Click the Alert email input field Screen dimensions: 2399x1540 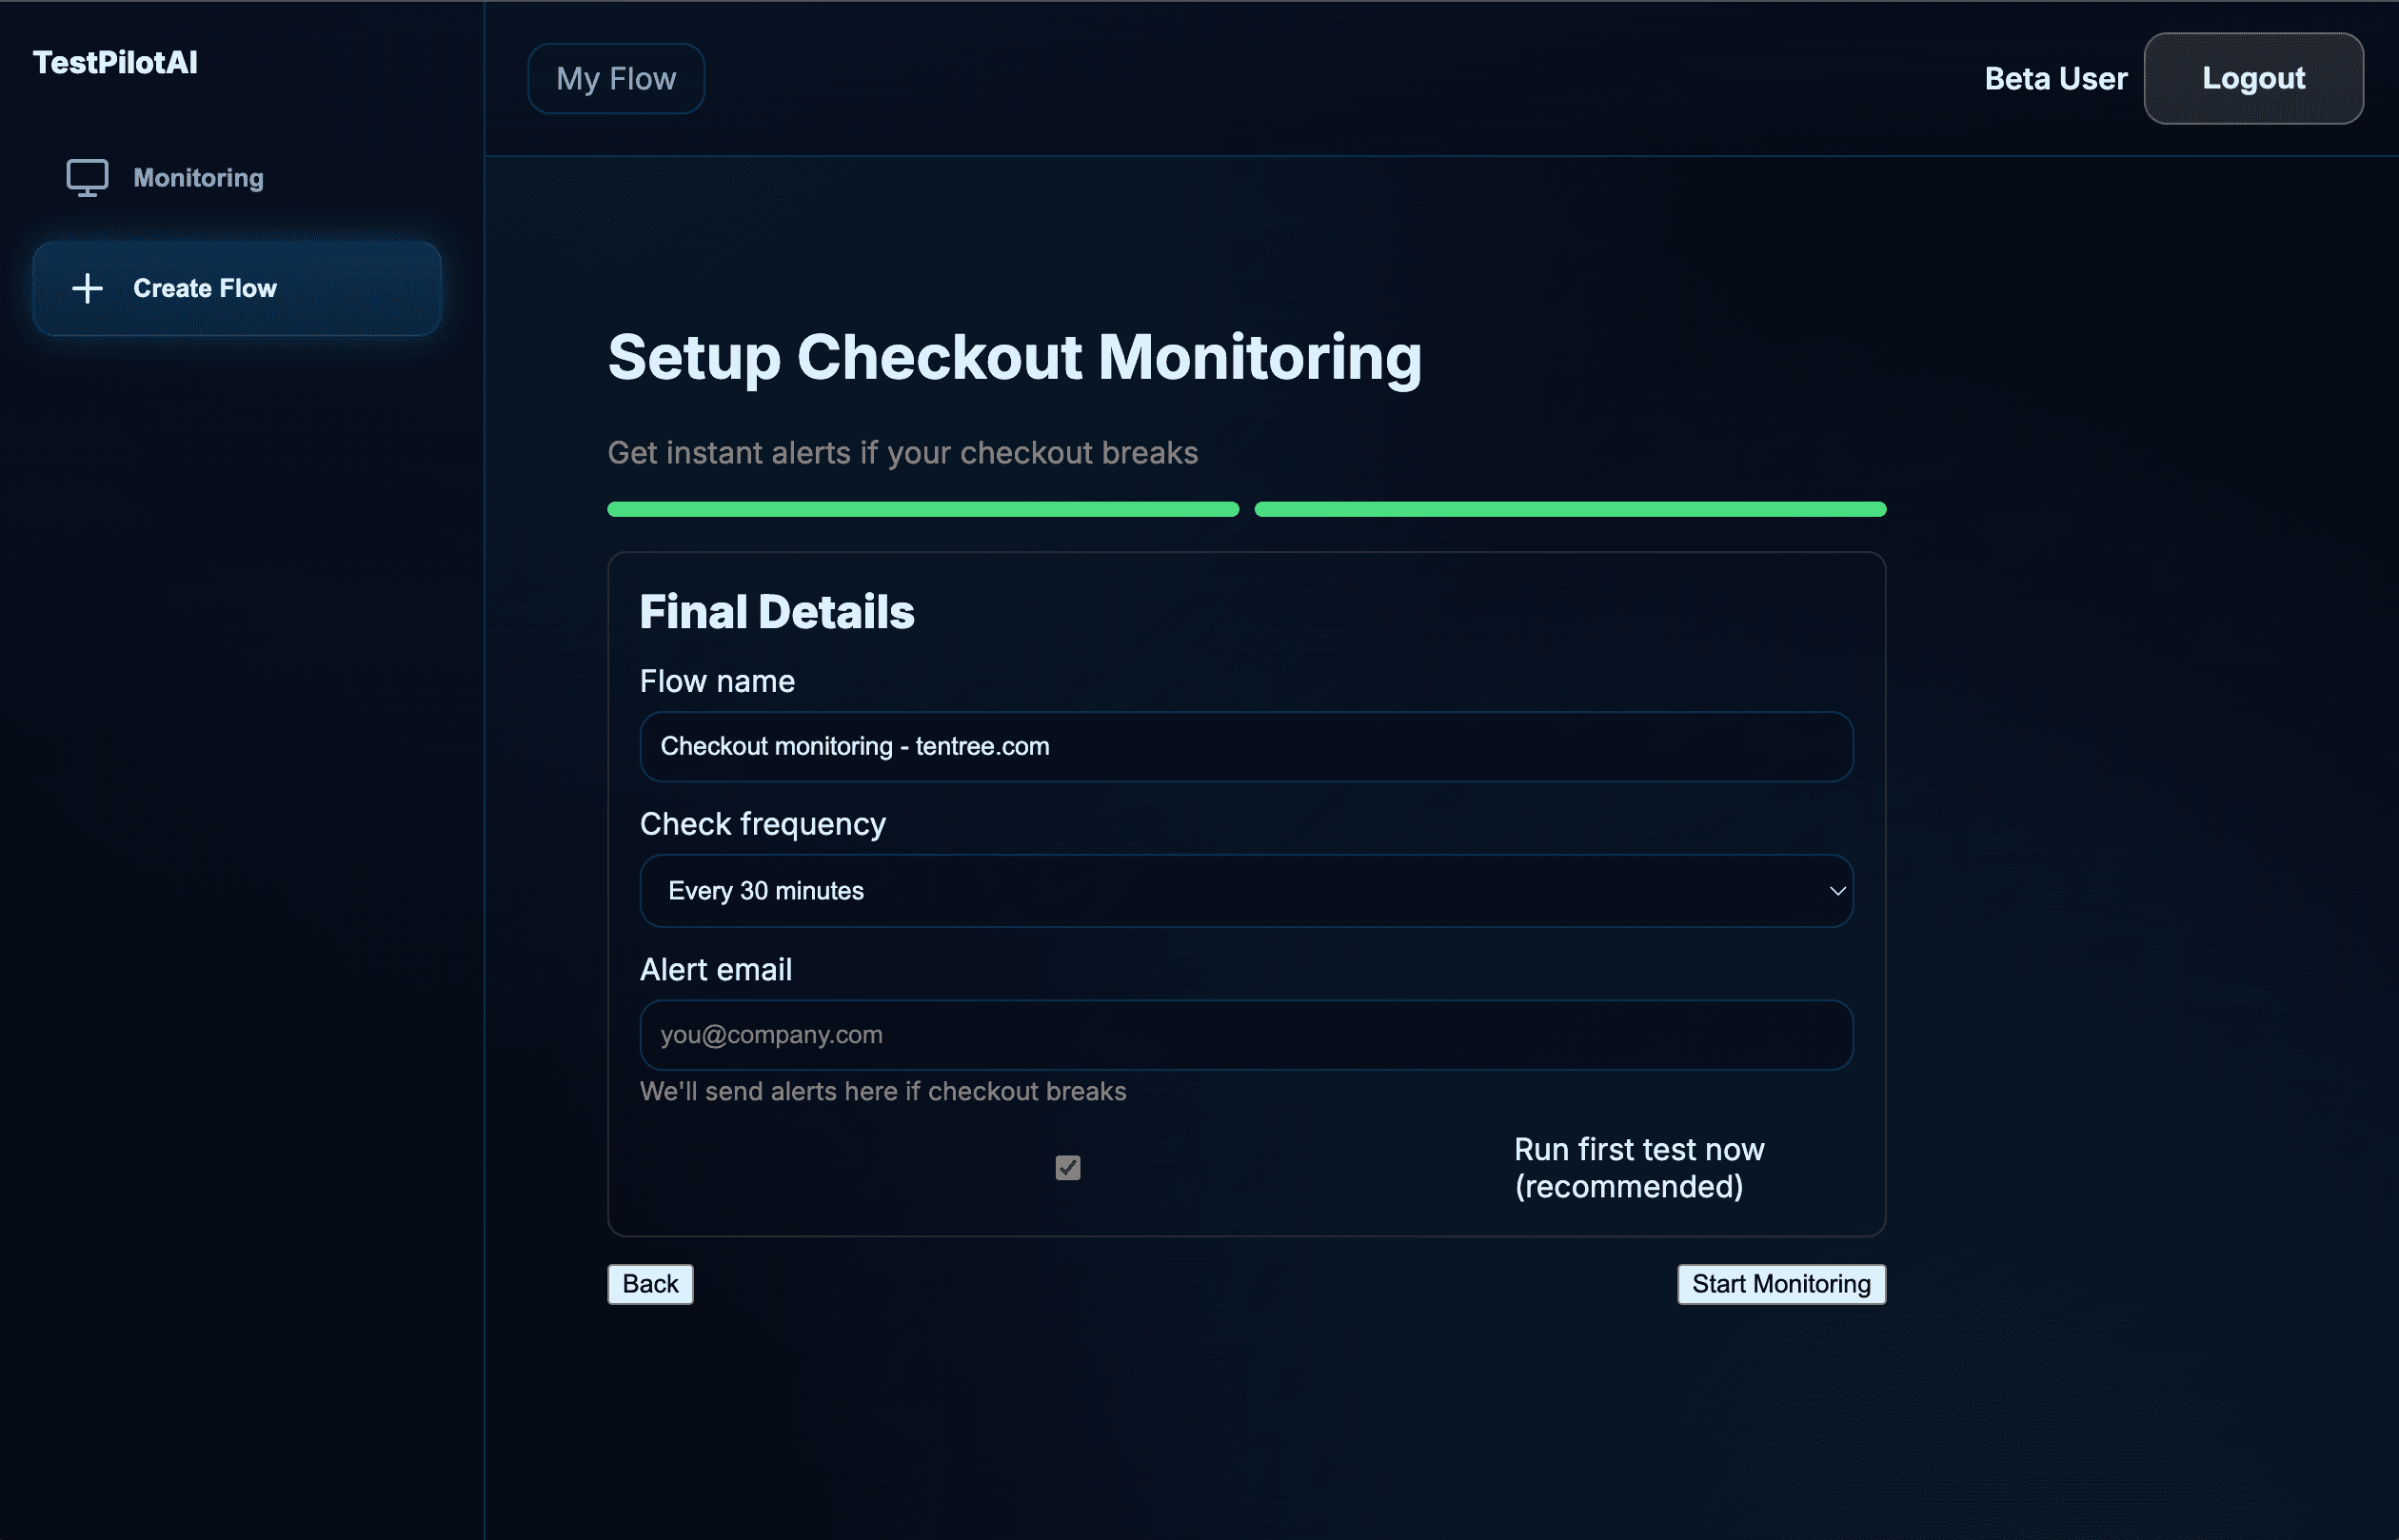click(x=1246, y=1034)
